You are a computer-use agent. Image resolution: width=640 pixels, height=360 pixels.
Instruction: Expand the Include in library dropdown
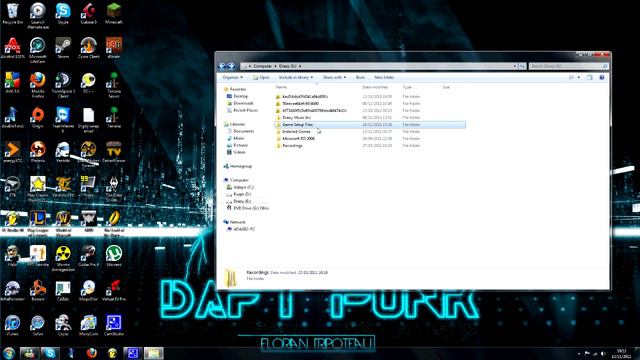[296, 77]
